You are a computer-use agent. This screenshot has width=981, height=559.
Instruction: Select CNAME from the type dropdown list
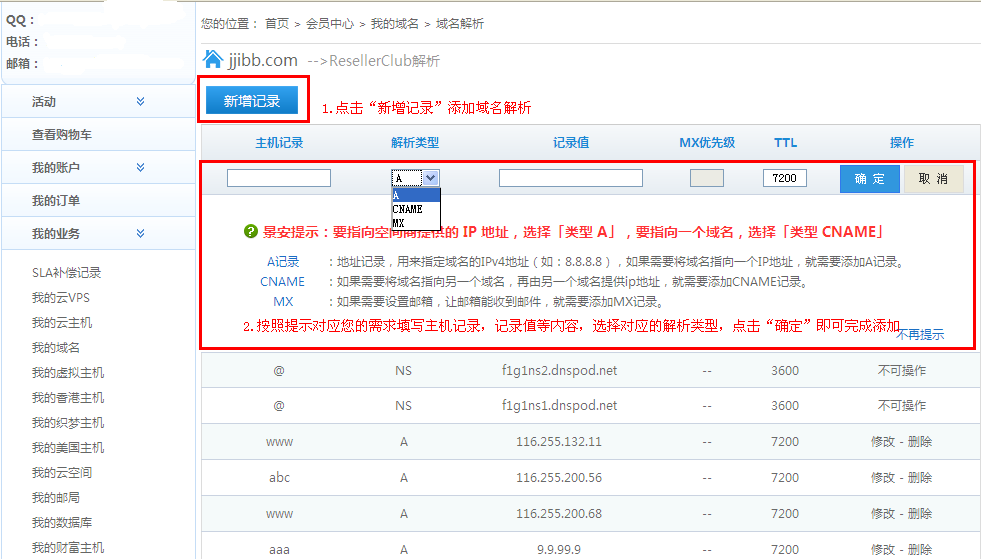point(407,209)
